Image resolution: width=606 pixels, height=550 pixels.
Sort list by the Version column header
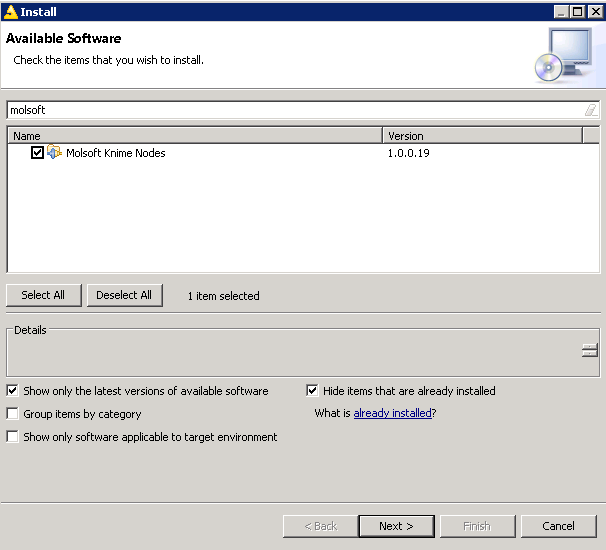[x=490, y=136]
